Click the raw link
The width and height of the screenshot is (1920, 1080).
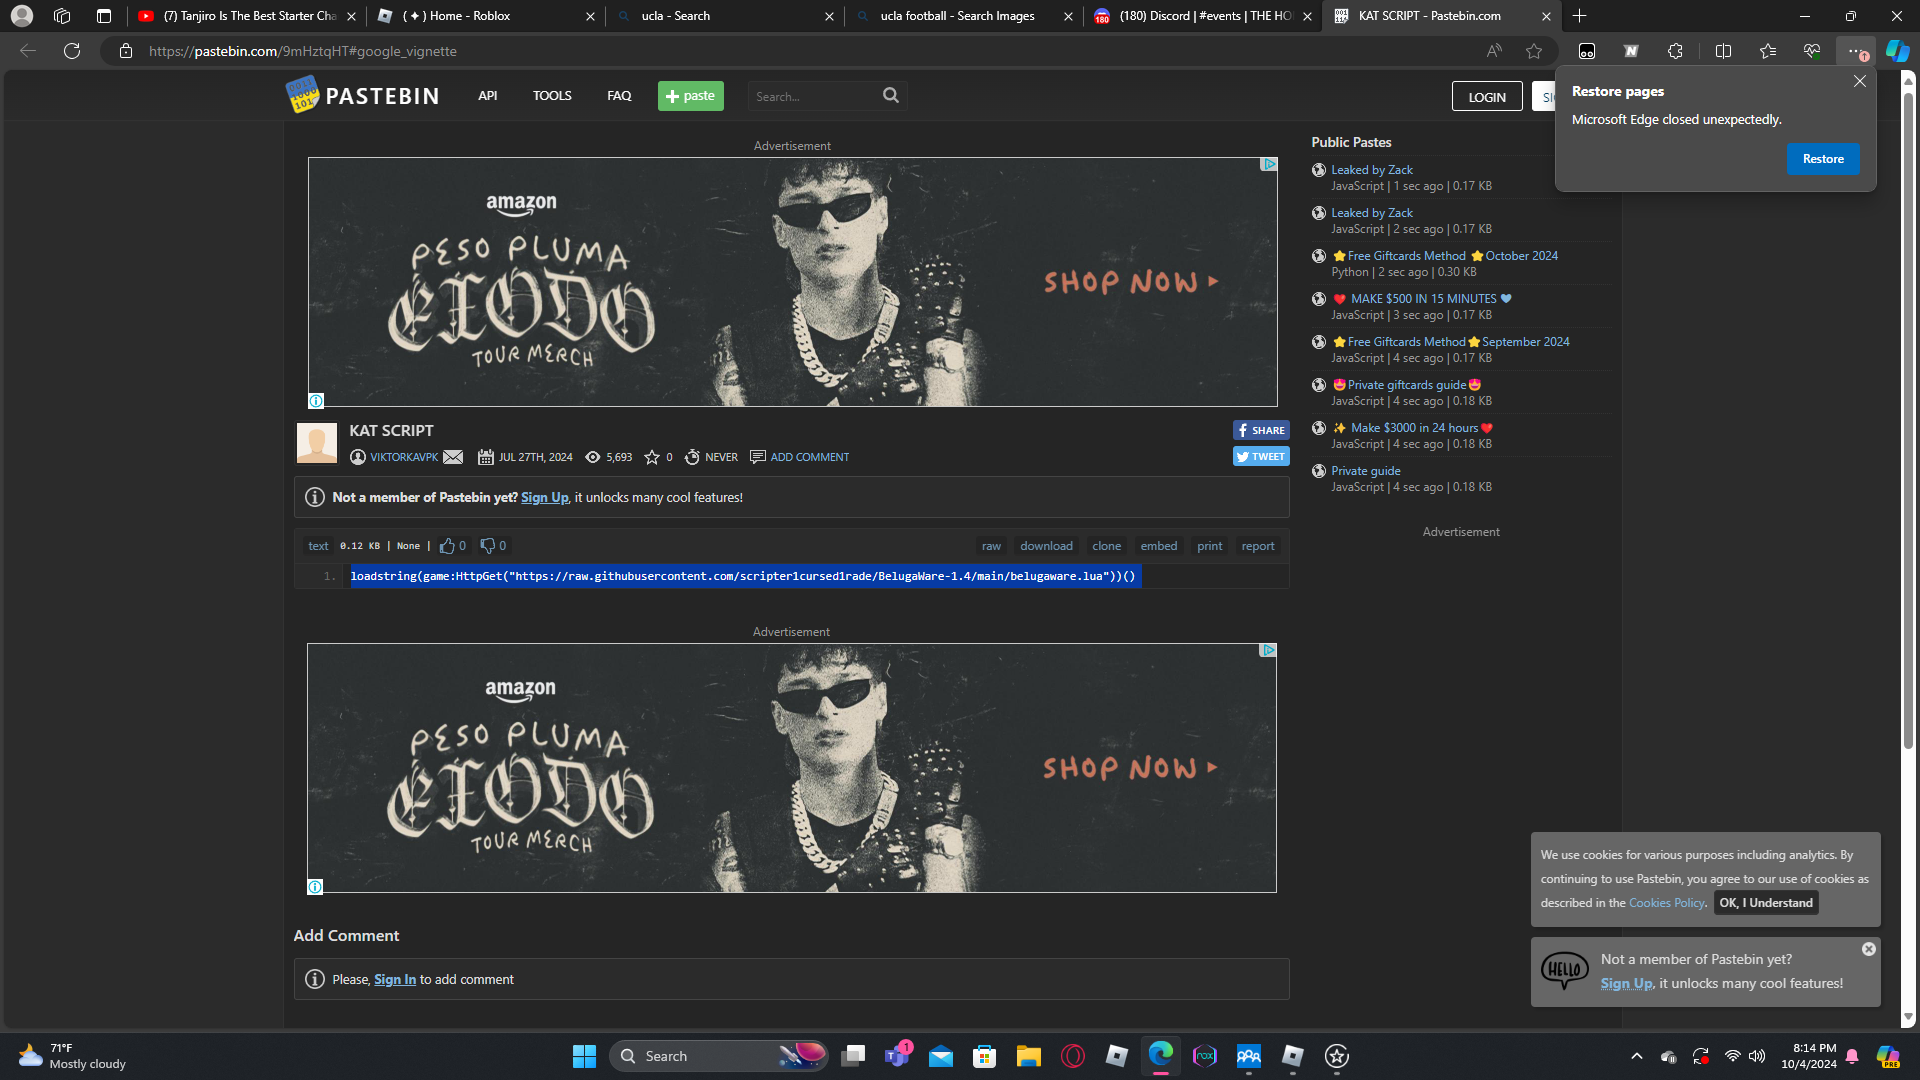pos(991,546)
